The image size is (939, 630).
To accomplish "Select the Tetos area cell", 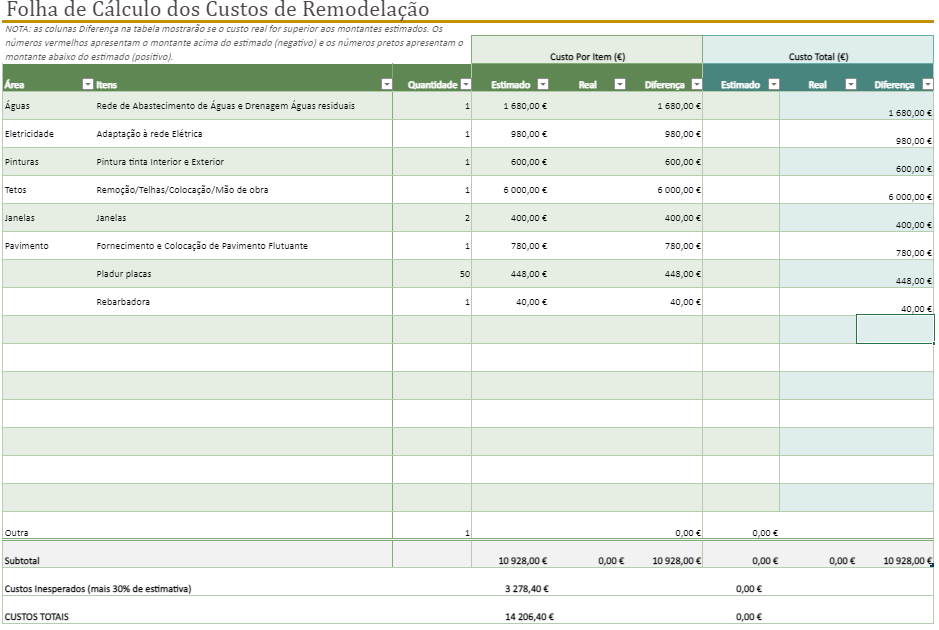I will [x=48, y=190].
